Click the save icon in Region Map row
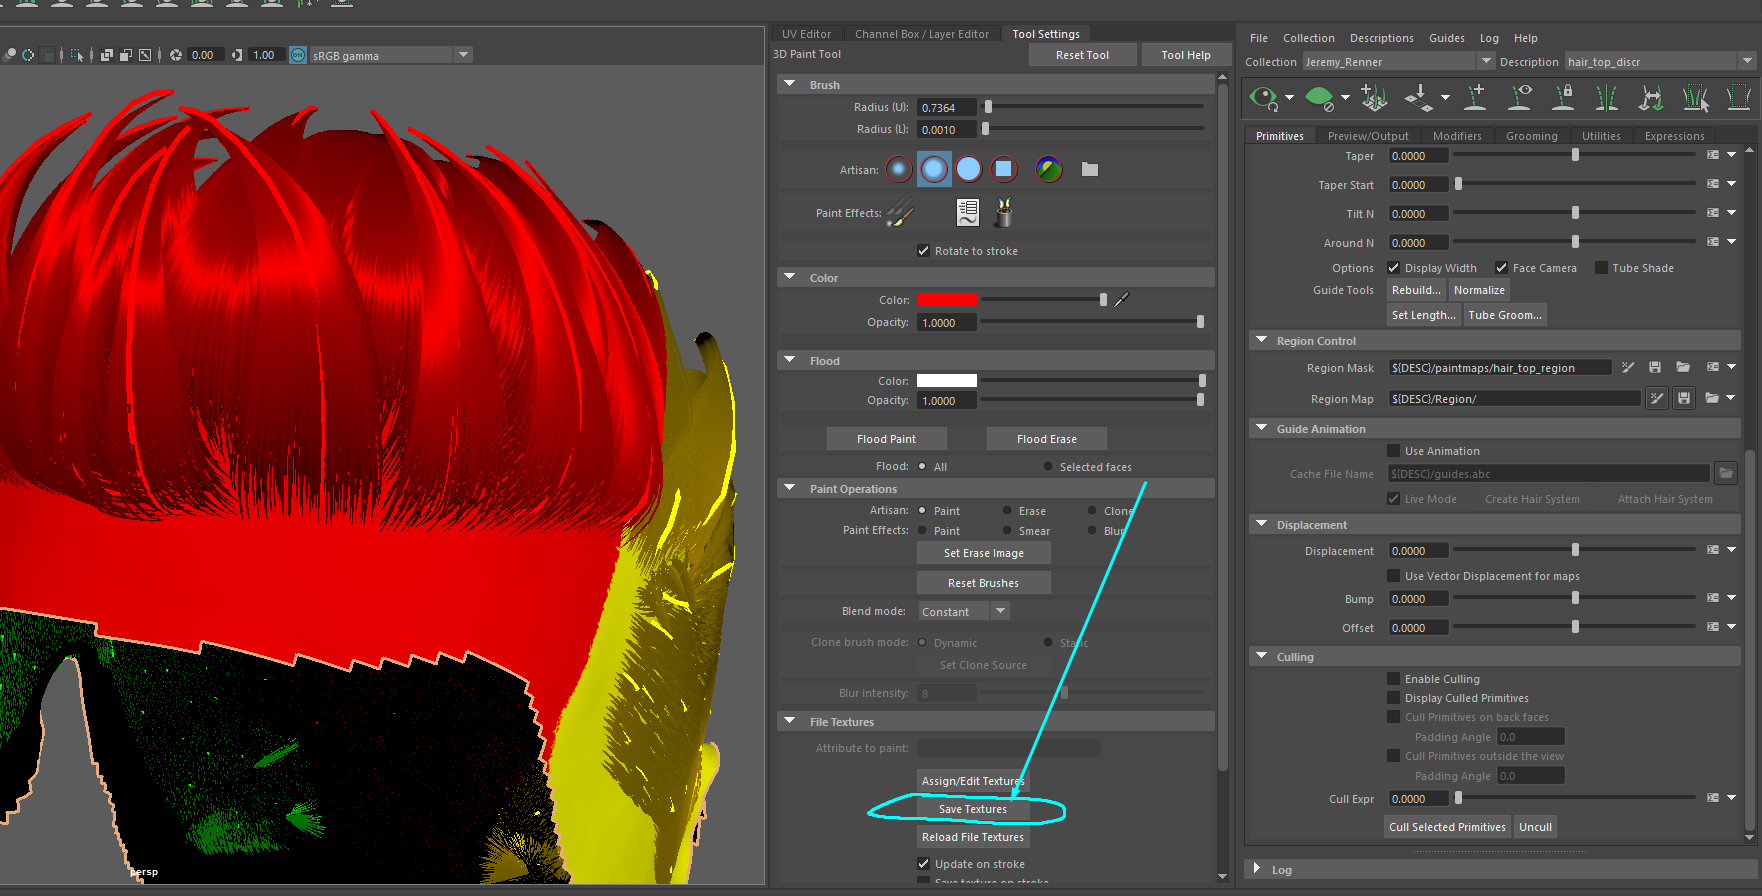1762x896 pixels. [x=1684, y=398]
